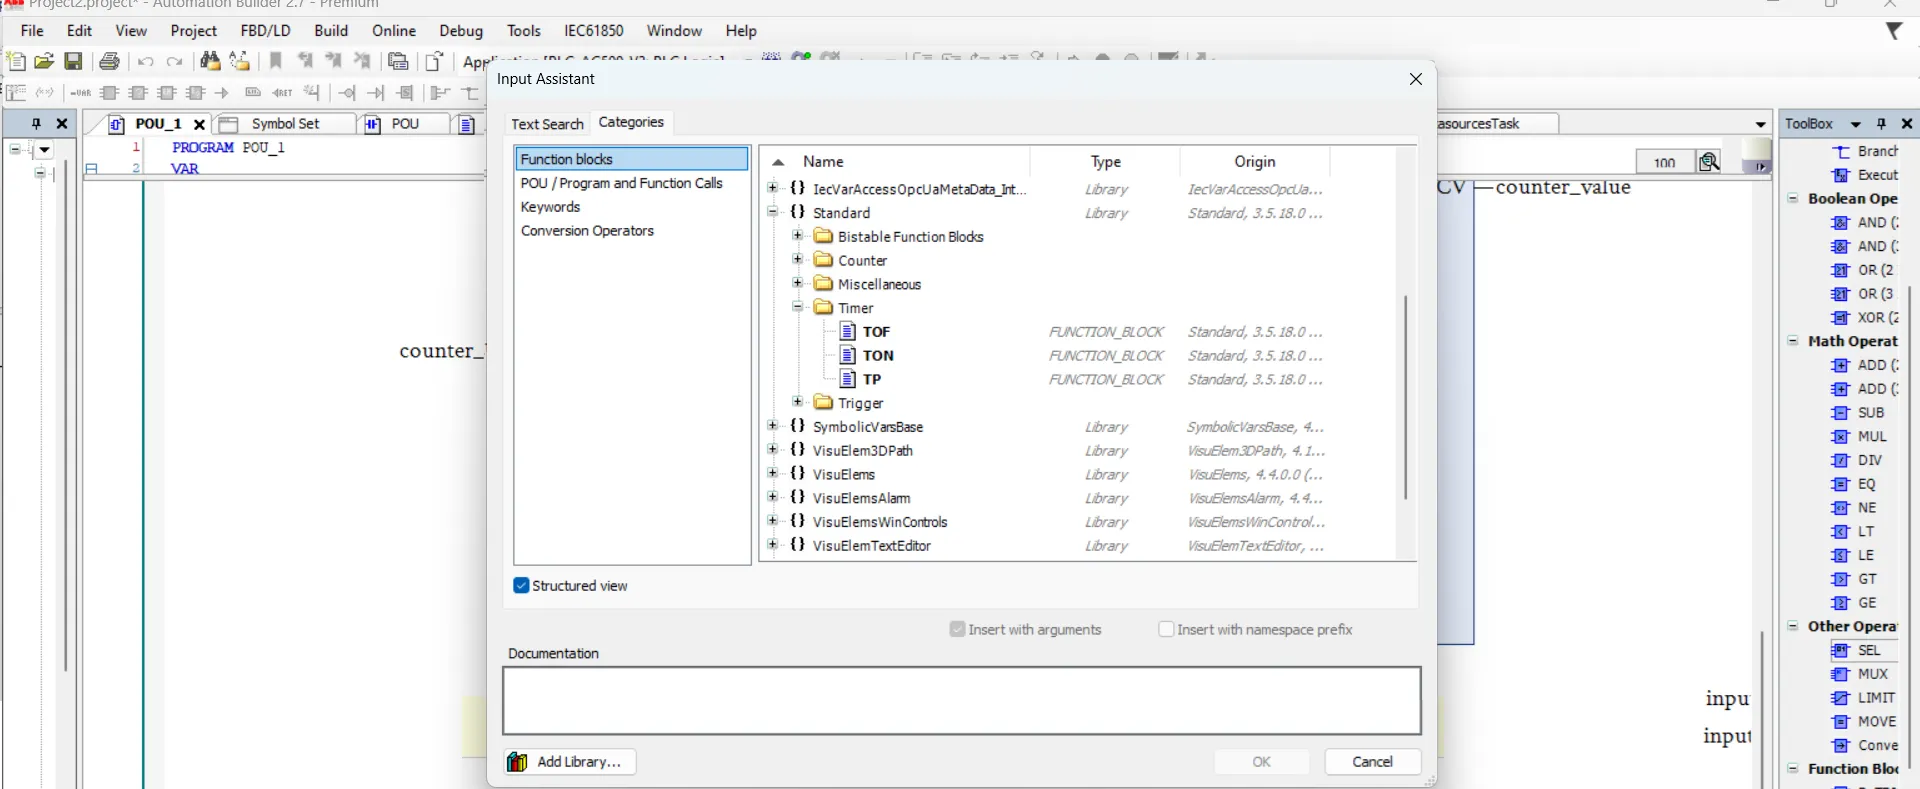Image resolution: width=1920 pixels, height=789 pixels.
Task: Switch to the Categories tab
Action: click(631, 122)
